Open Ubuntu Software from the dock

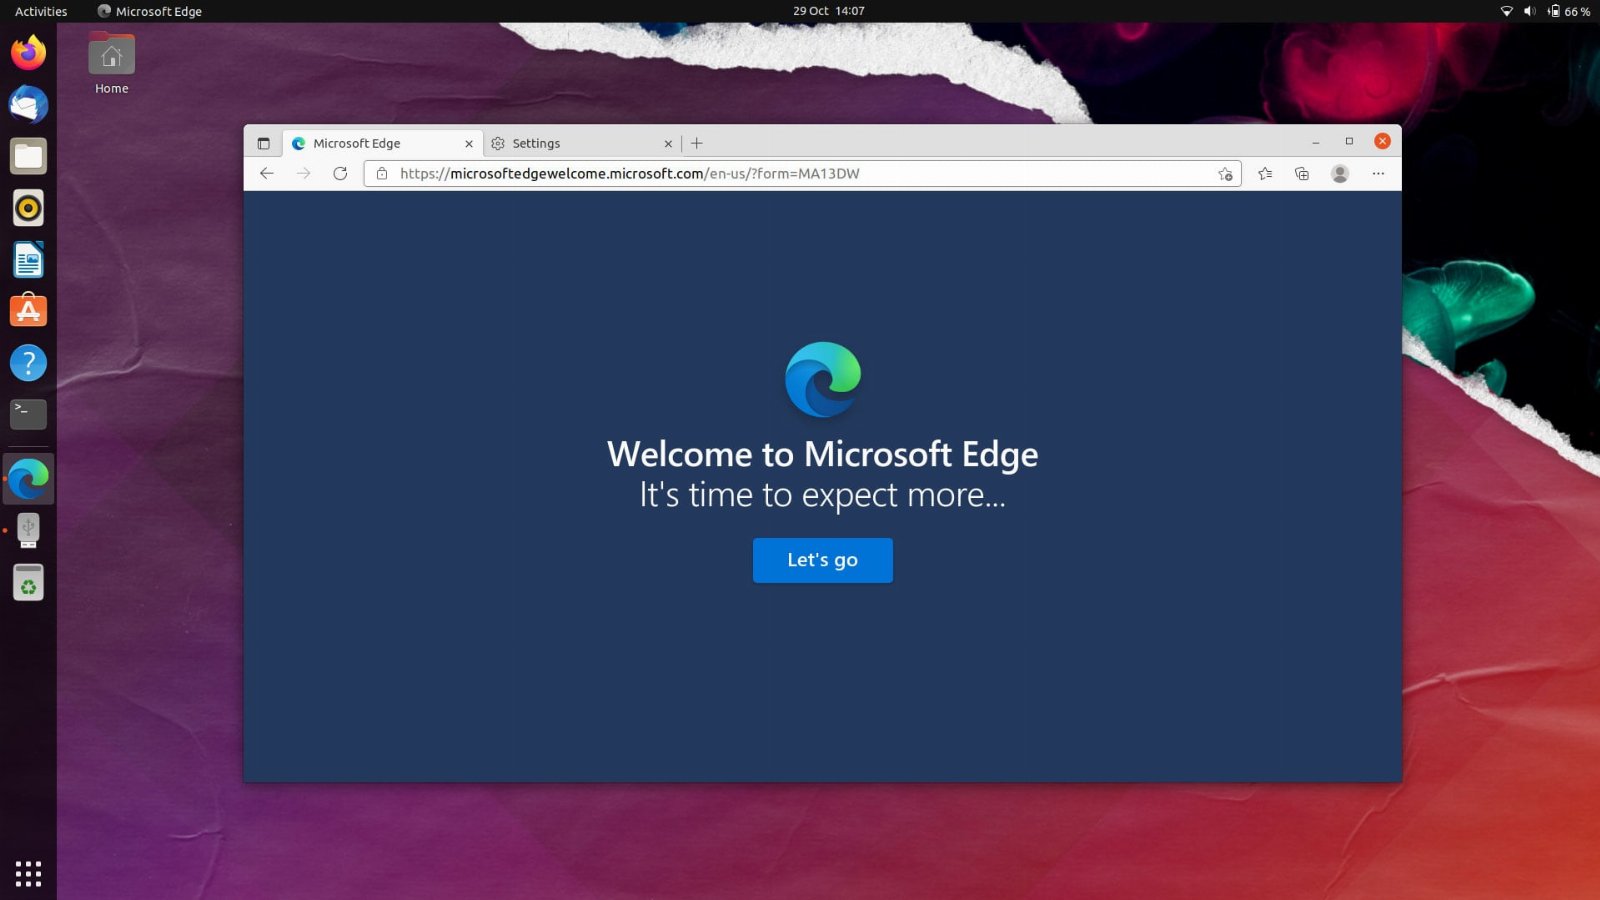pos(28,311)
